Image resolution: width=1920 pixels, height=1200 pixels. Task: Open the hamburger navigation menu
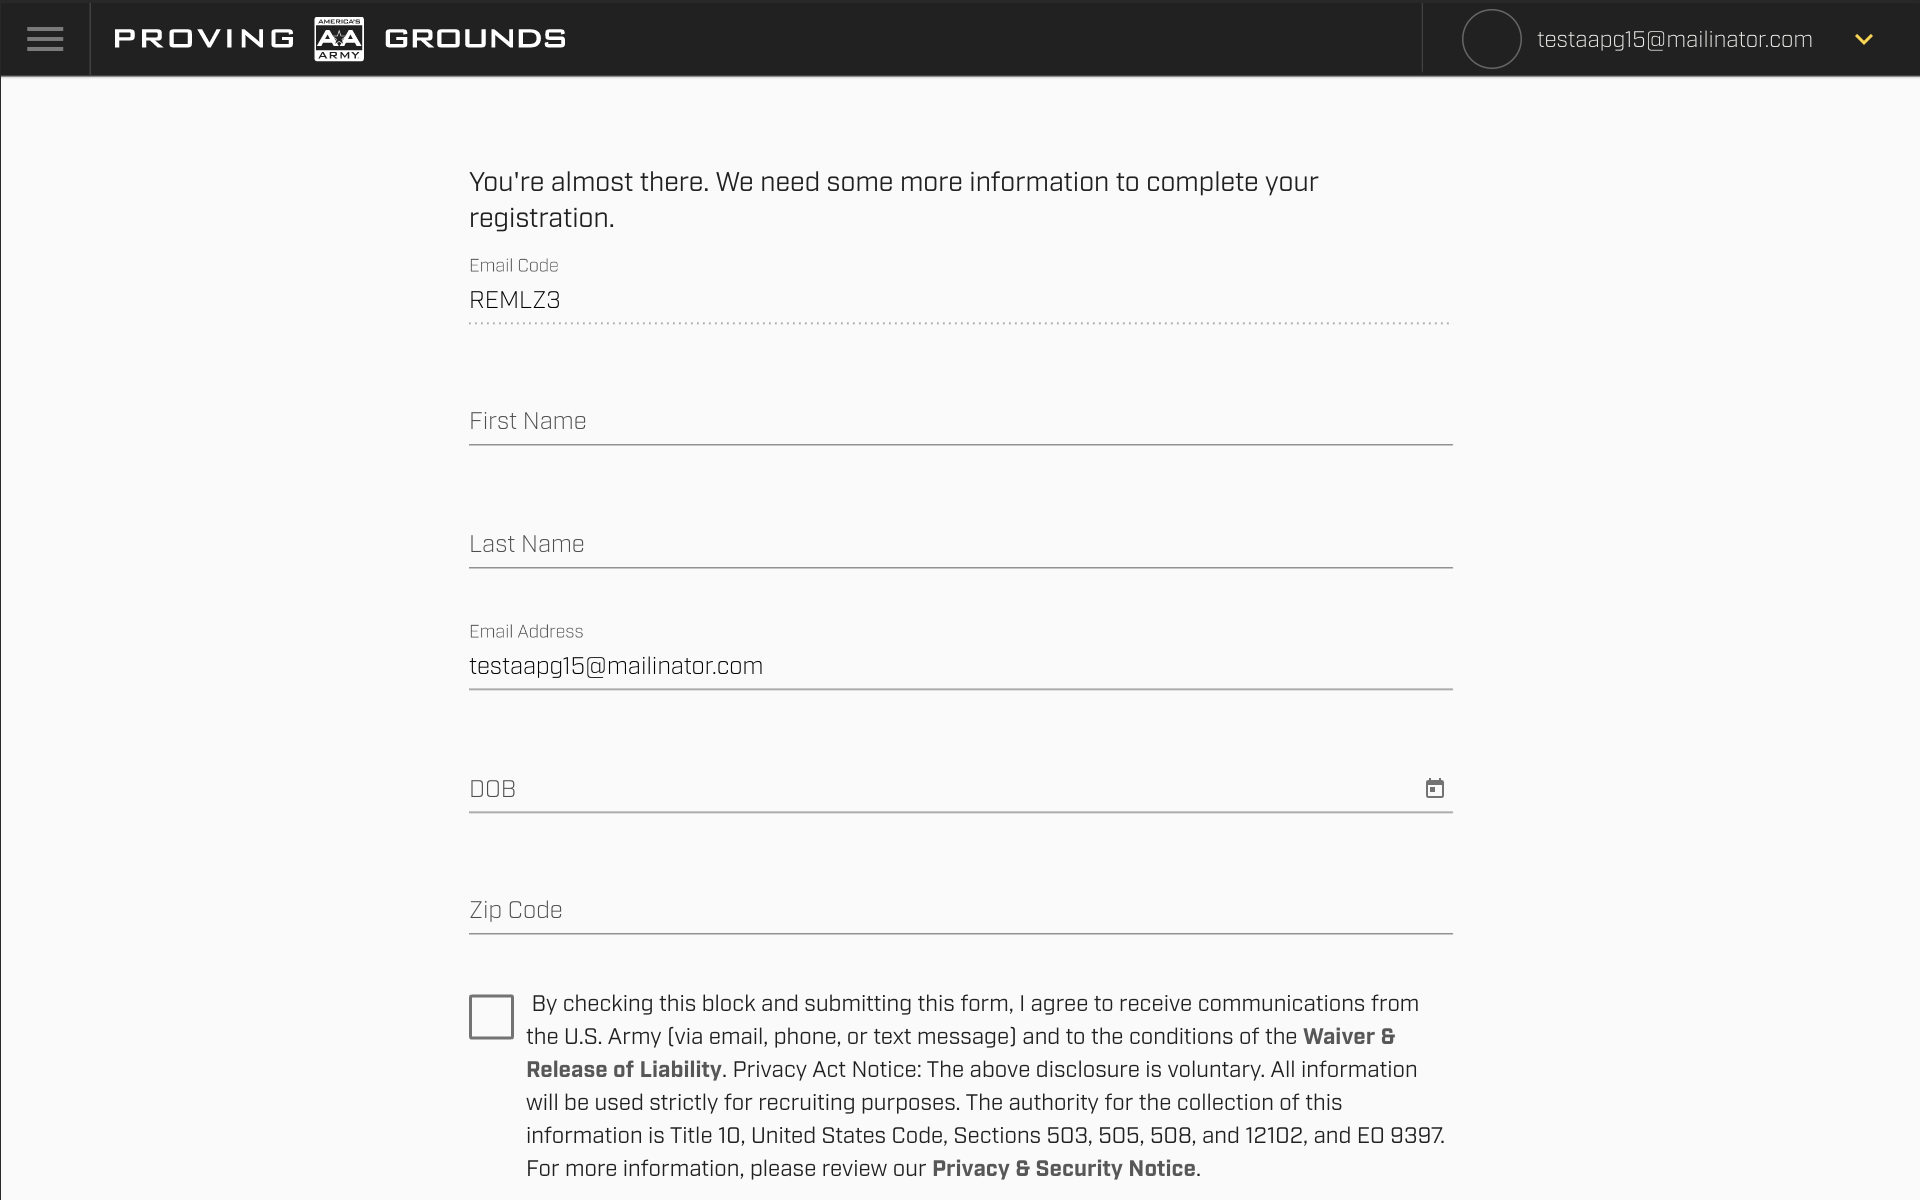pos(45,39)
